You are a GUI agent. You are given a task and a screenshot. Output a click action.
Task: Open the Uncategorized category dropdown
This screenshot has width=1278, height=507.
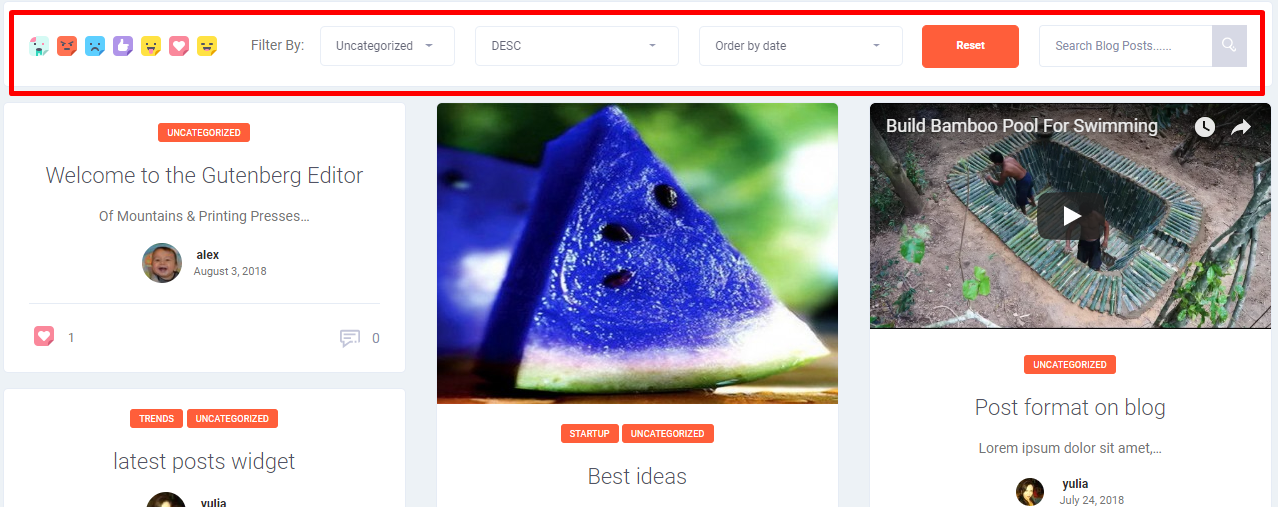387,46
